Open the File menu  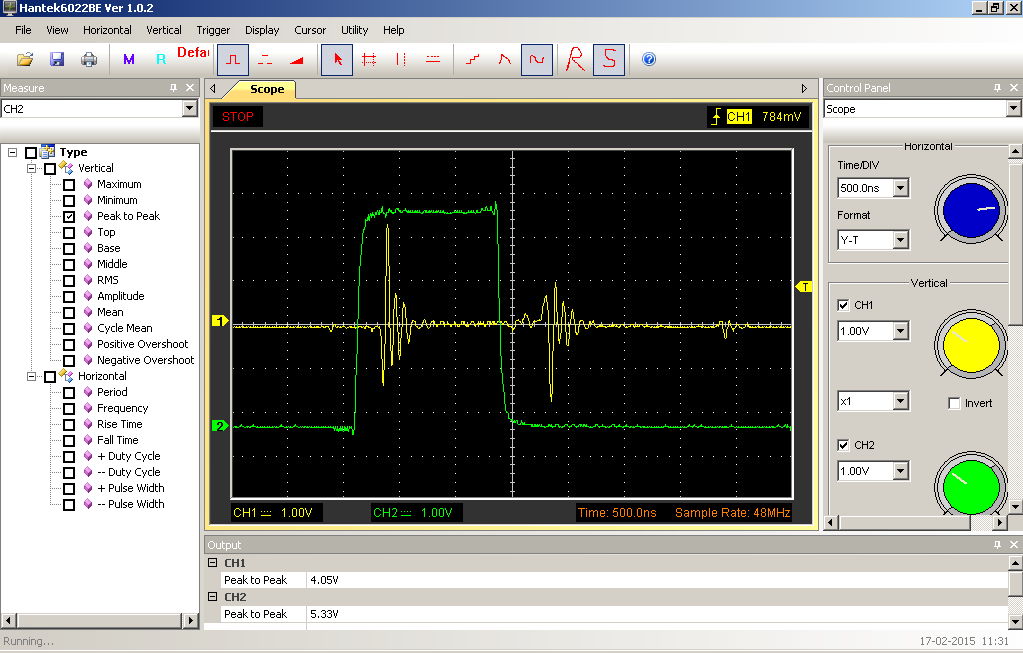(x=23, y=30)
